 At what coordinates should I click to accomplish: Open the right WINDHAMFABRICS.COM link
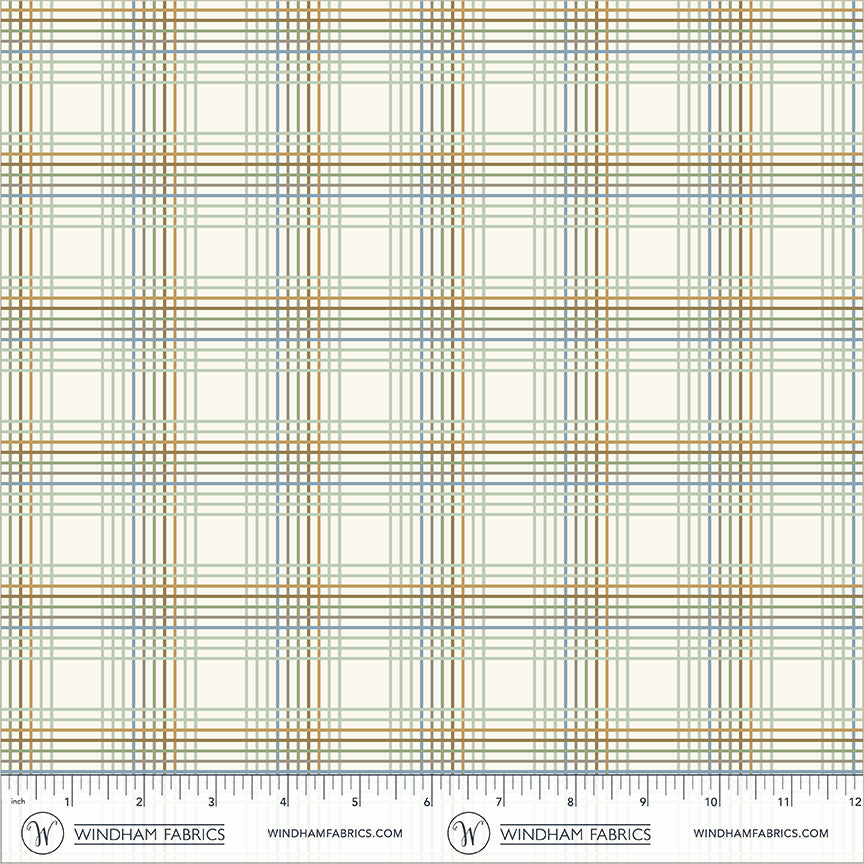[x=761, y=833]
